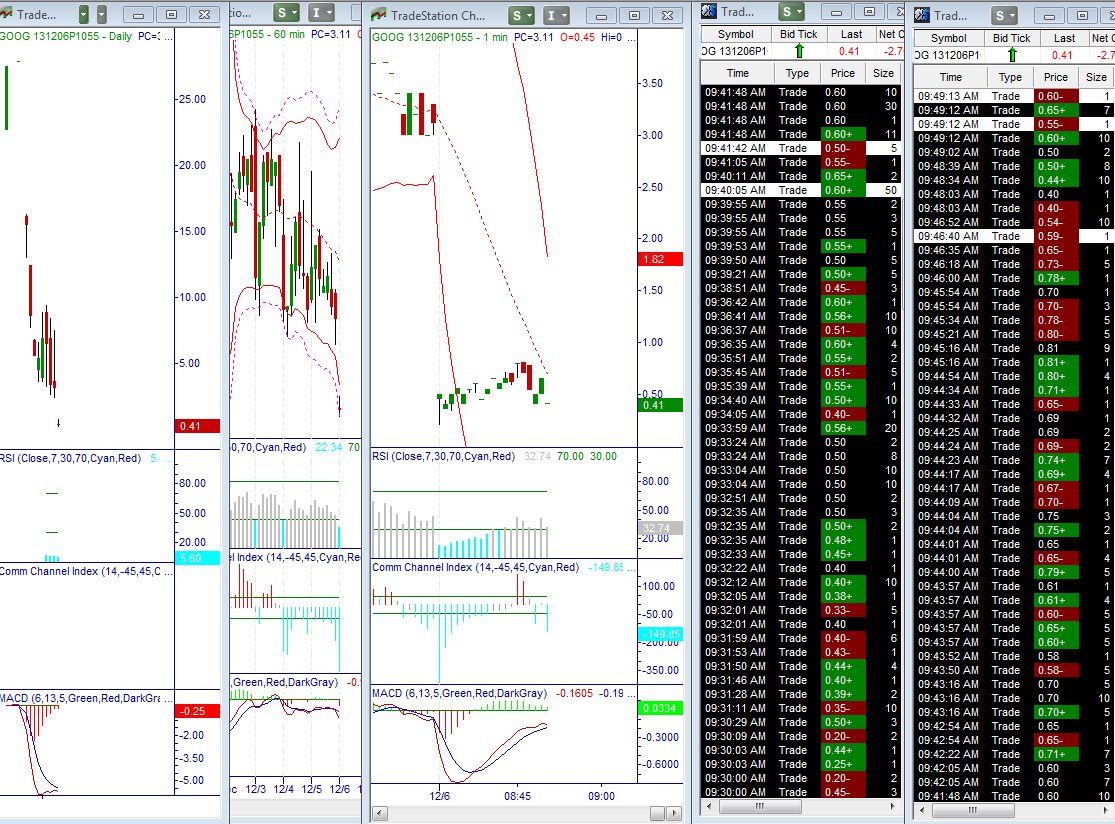Click the 08:45 label on 1 min chart time axis
This screenshot has height=824, width=1115.
(518, 796)
